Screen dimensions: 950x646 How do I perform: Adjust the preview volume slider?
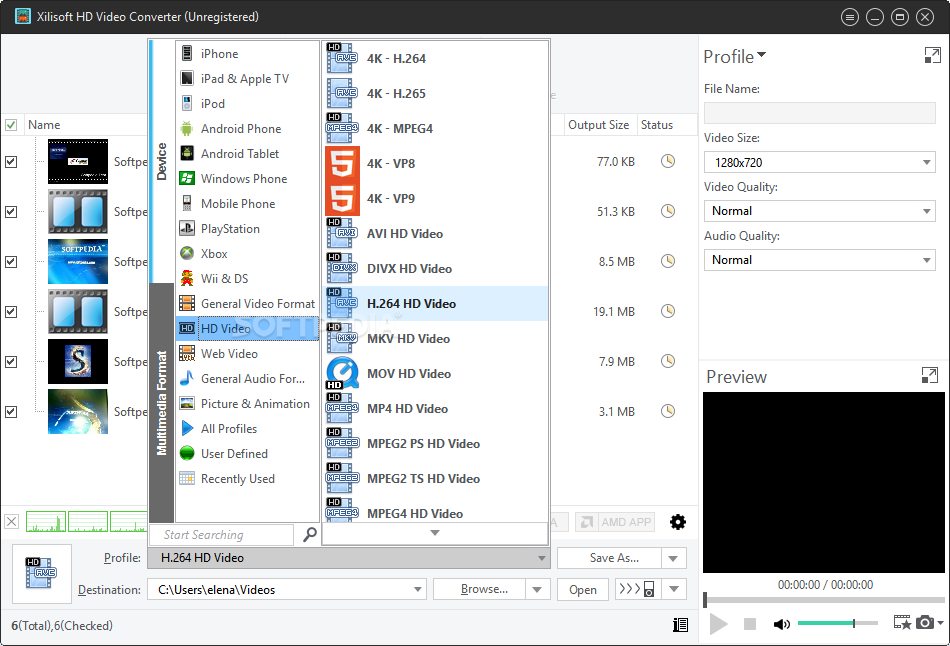click(x=837, y=623)
